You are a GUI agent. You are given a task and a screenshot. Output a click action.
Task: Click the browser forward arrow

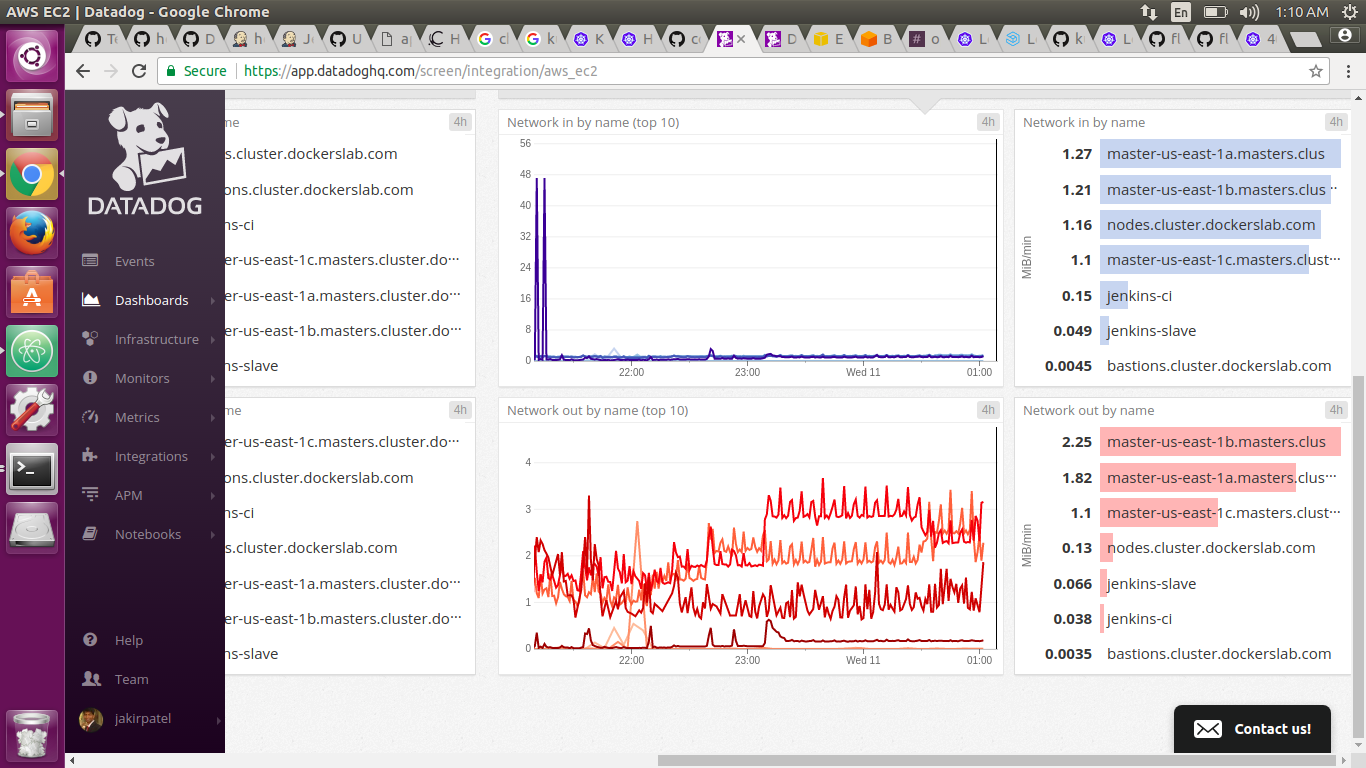click(x=111, y=71)
